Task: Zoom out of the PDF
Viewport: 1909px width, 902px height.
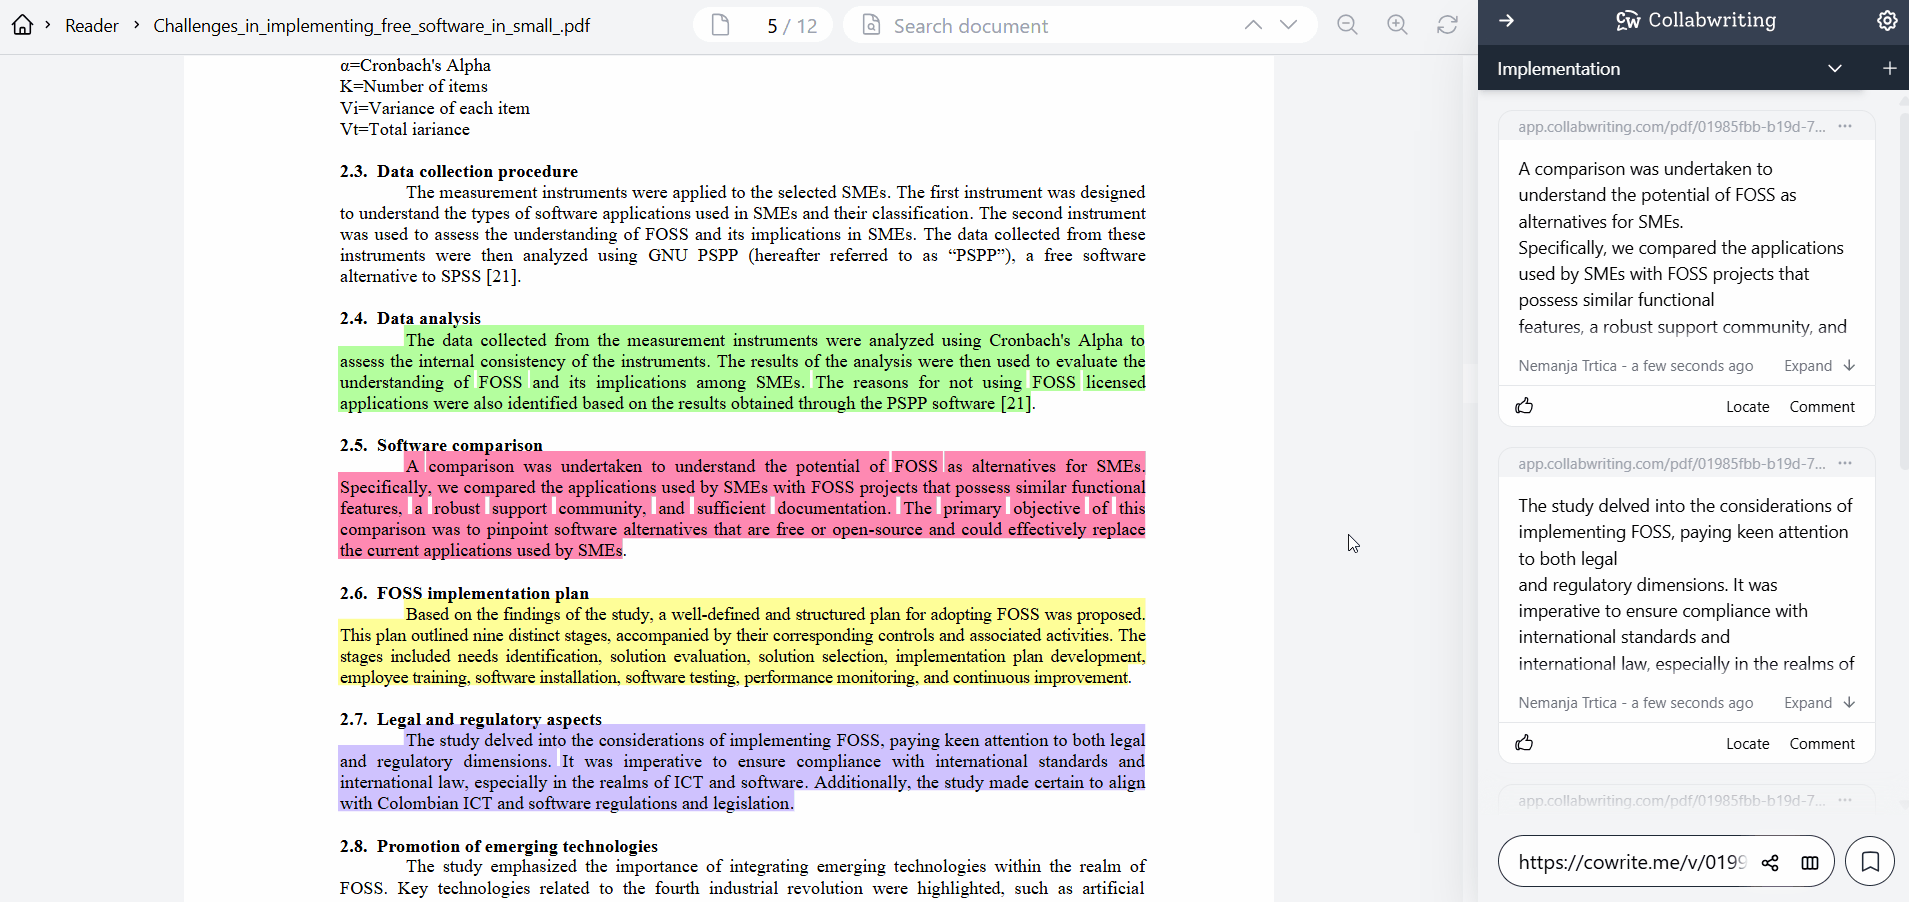Action: click(x=1348, y=25)
